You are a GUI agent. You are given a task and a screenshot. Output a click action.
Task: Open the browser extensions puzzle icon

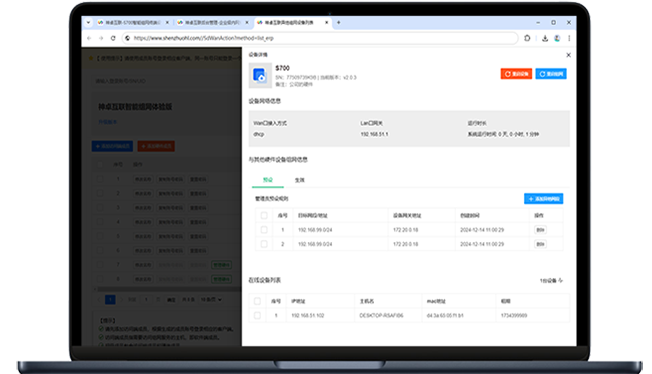pyautogui.click(x=527, y=38)
